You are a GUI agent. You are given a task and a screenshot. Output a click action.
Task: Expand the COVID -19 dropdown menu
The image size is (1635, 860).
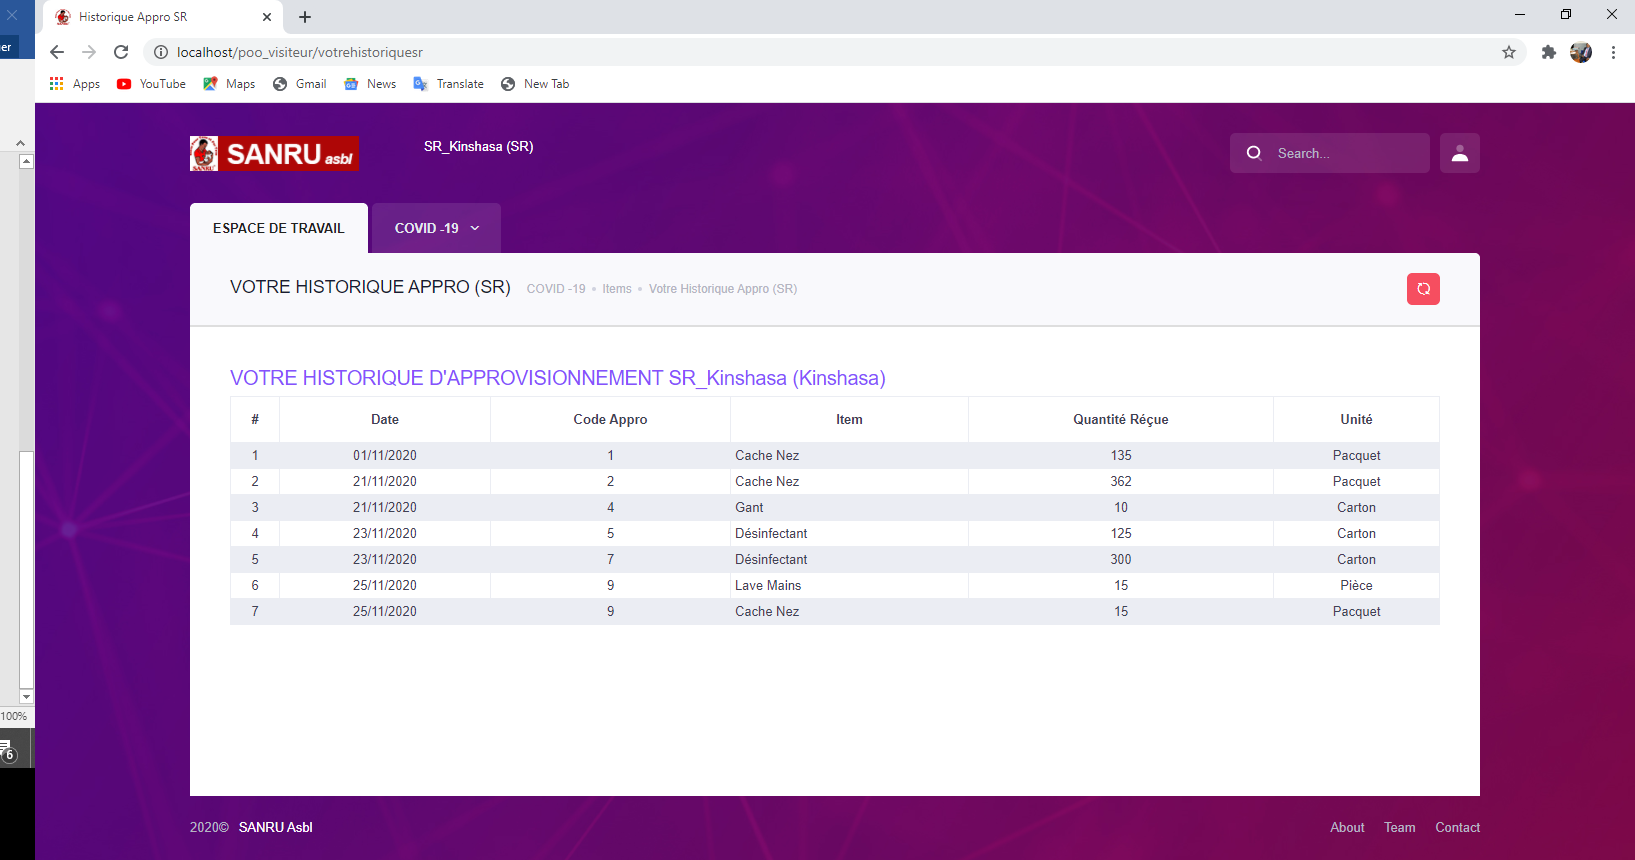436,228
